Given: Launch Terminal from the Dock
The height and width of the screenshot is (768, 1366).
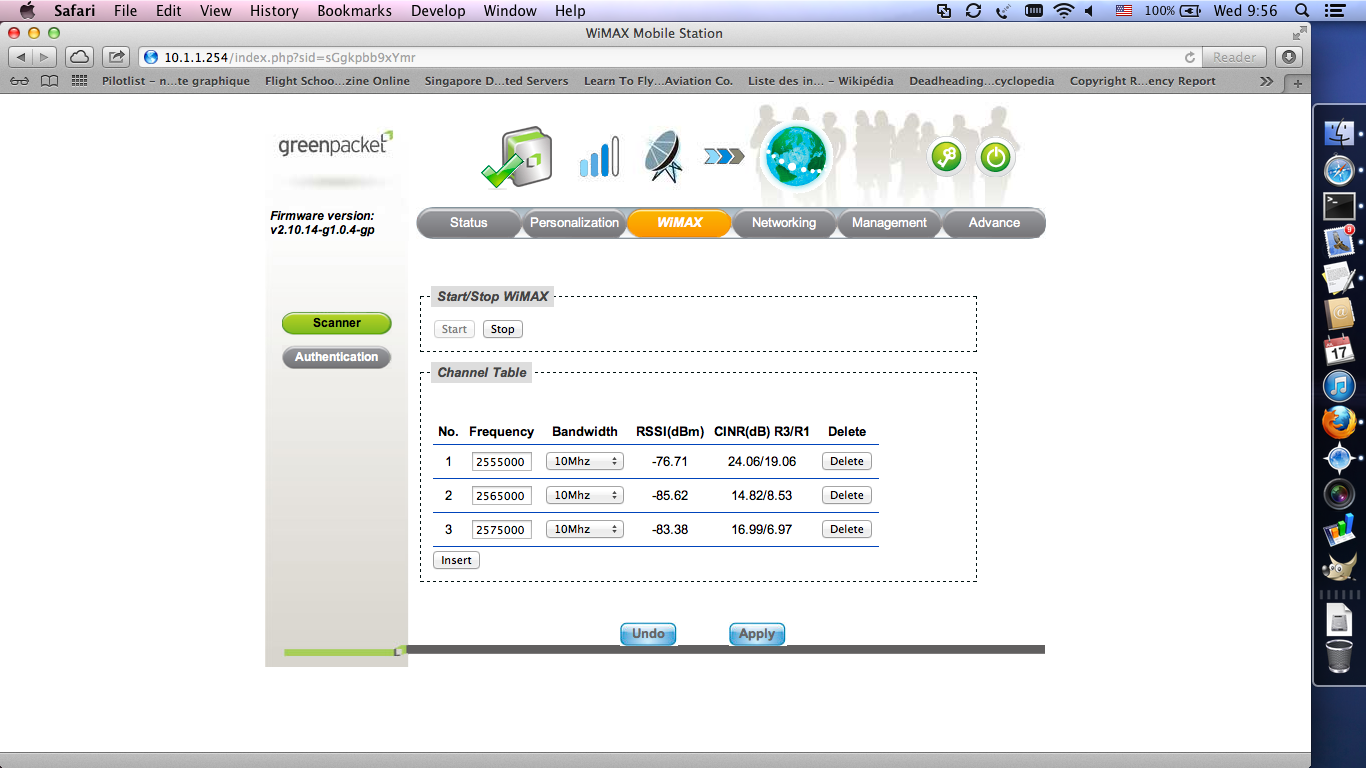Looking at the screenshot, I should [1339, 206].
